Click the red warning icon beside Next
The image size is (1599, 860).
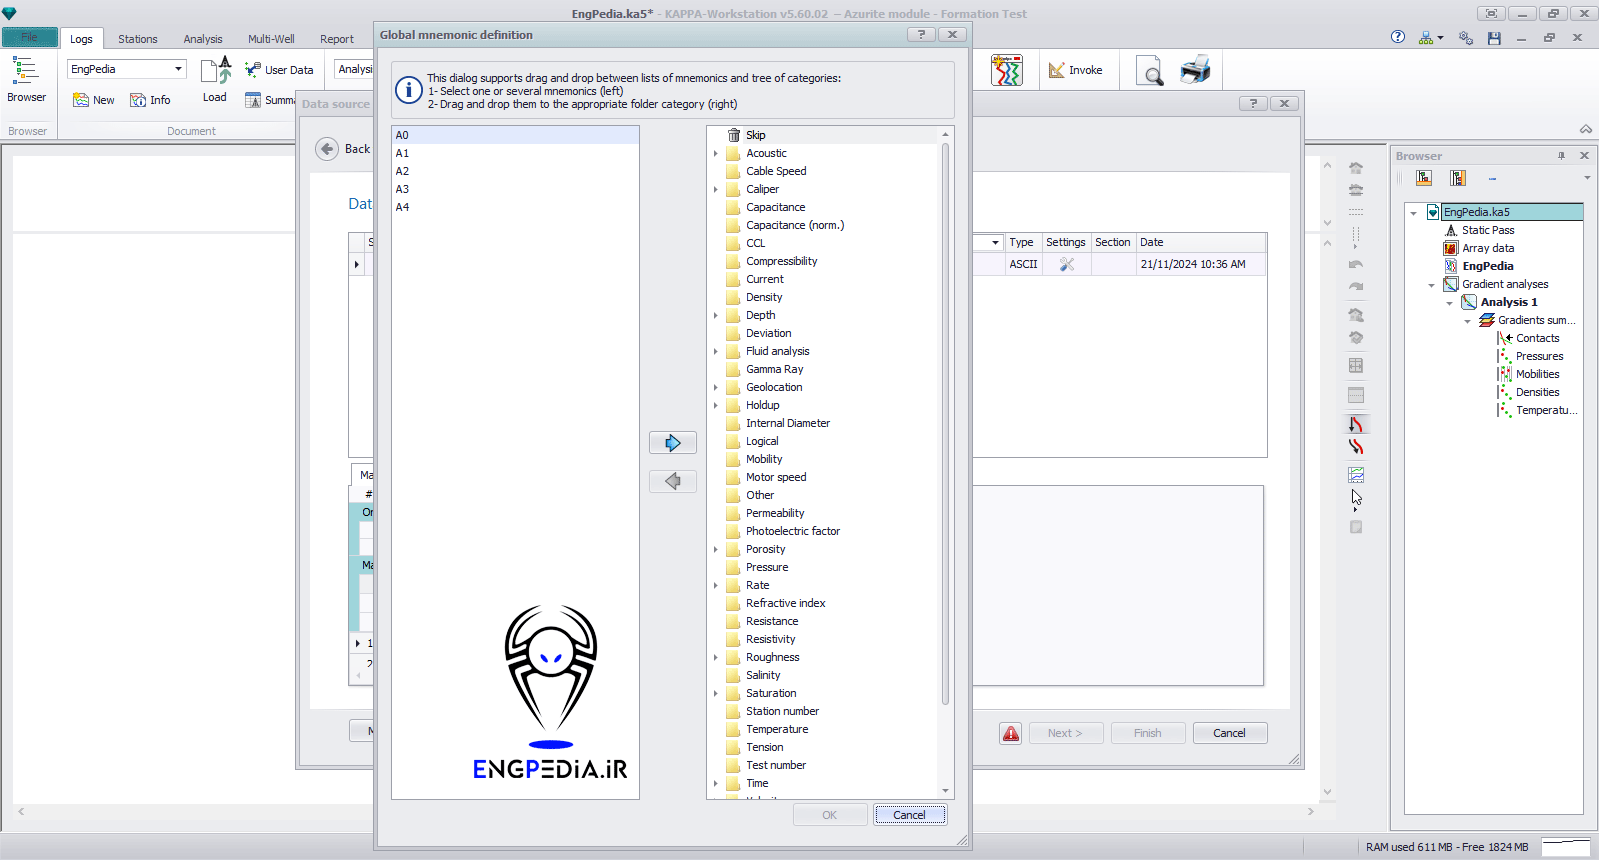(1011, 734)
